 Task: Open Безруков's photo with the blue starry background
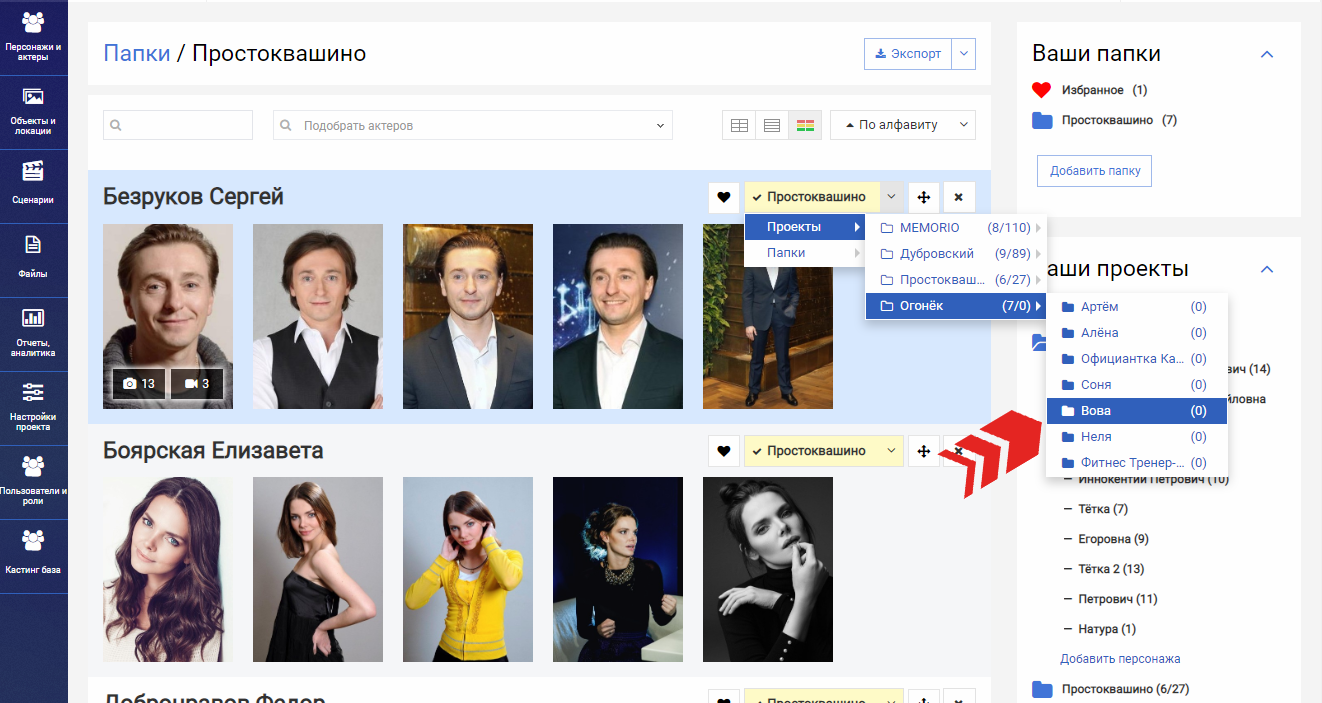point(618,316)
